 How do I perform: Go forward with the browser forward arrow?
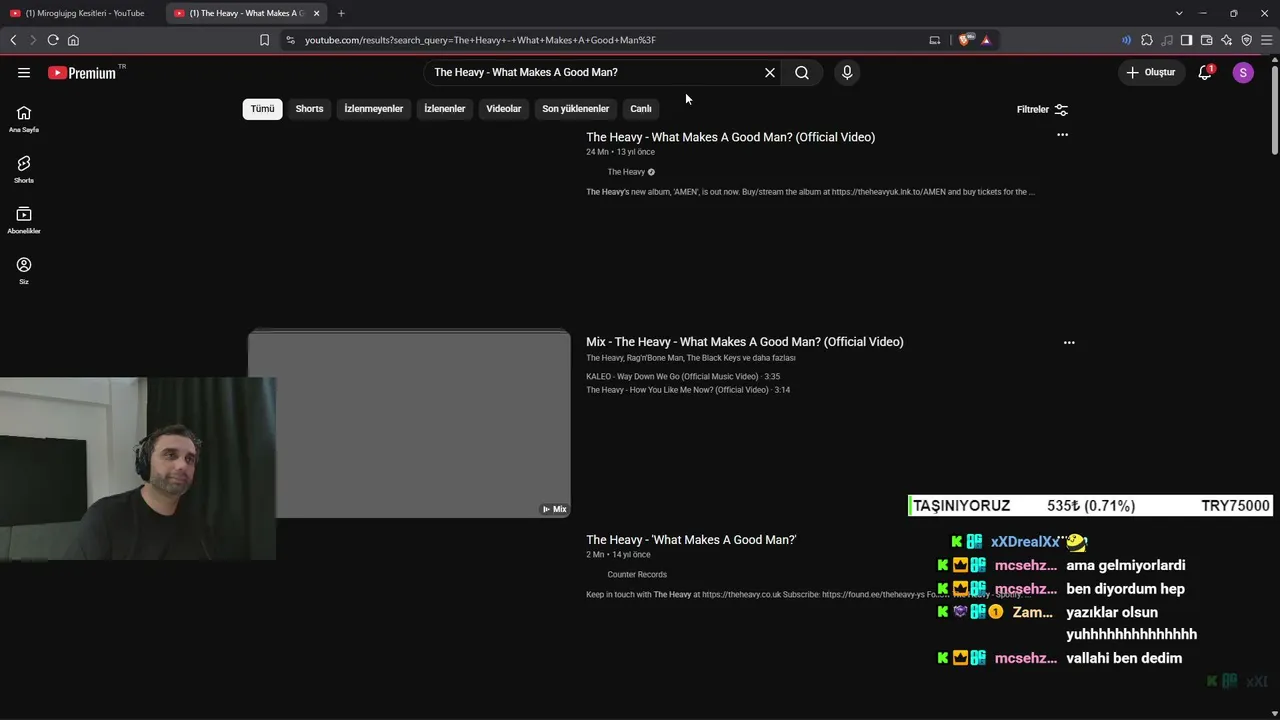click(x=33, y=40)
